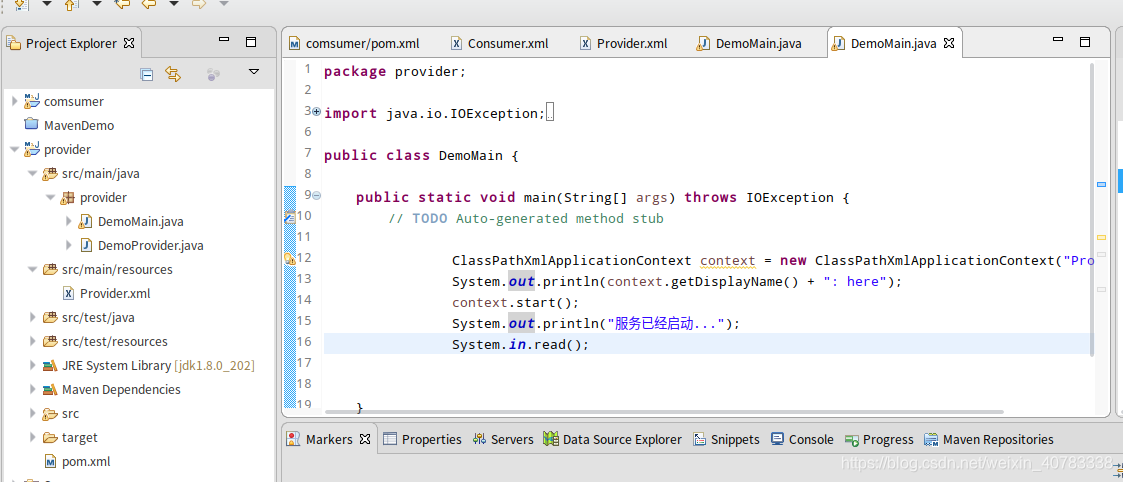Expand the comsumer project

pos(15,102)
